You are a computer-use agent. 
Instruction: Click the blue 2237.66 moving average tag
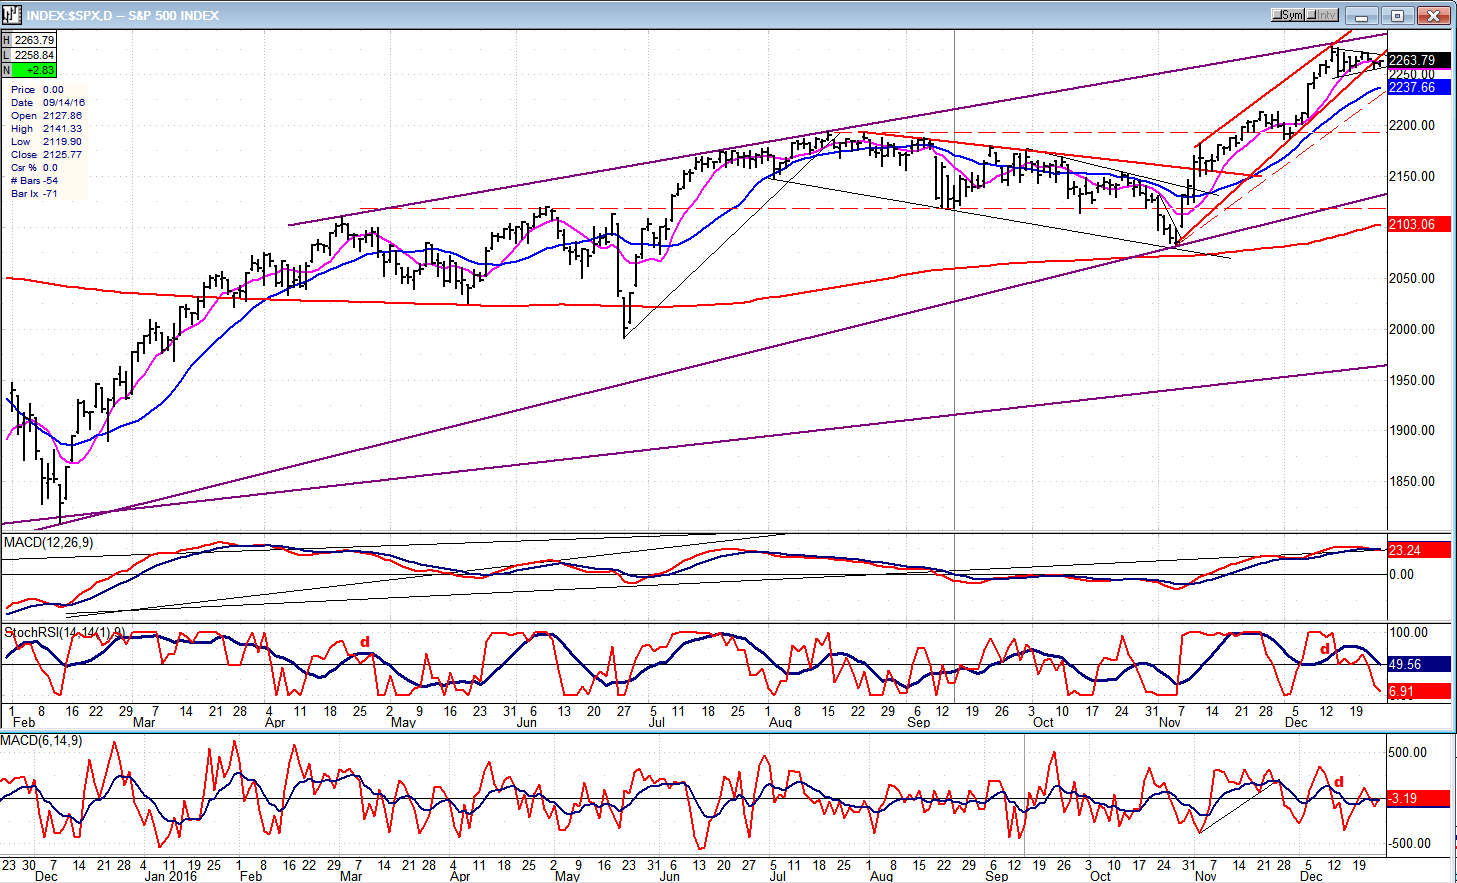tap(1419, 88)
